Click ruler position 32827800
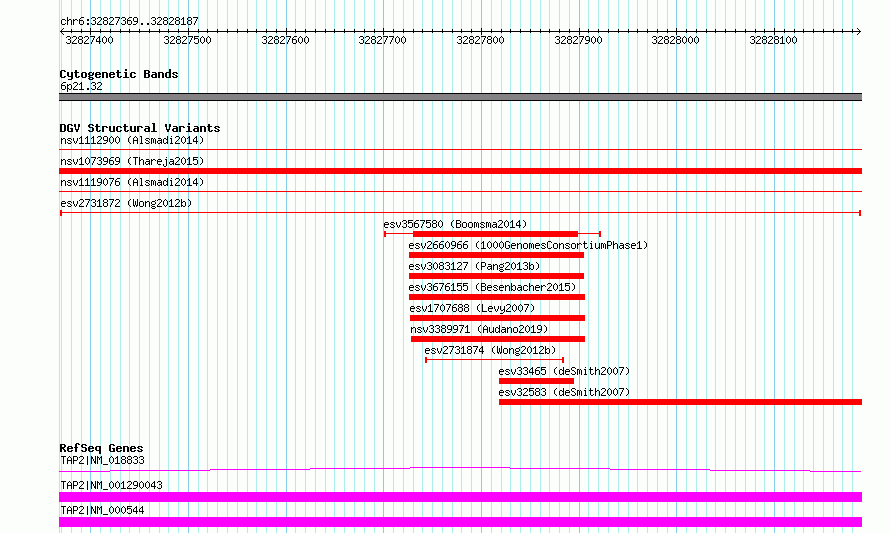Viewport: 890px width, 533px height. point(481,40)
